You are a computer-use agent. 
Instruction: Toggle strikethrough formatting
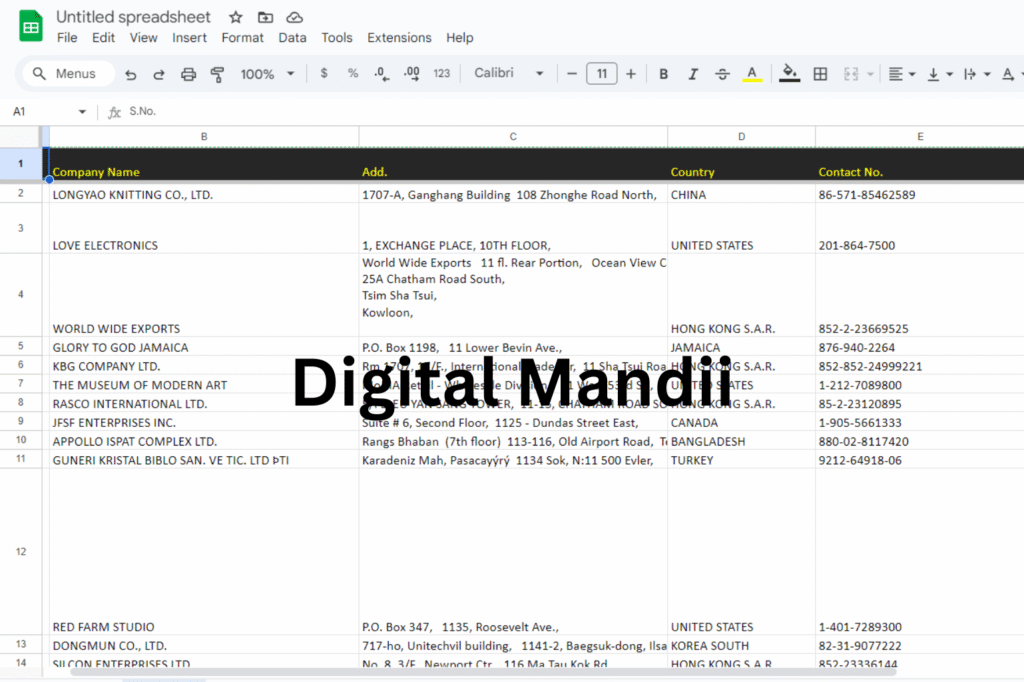pyautogui.click(x=722, y=74)
